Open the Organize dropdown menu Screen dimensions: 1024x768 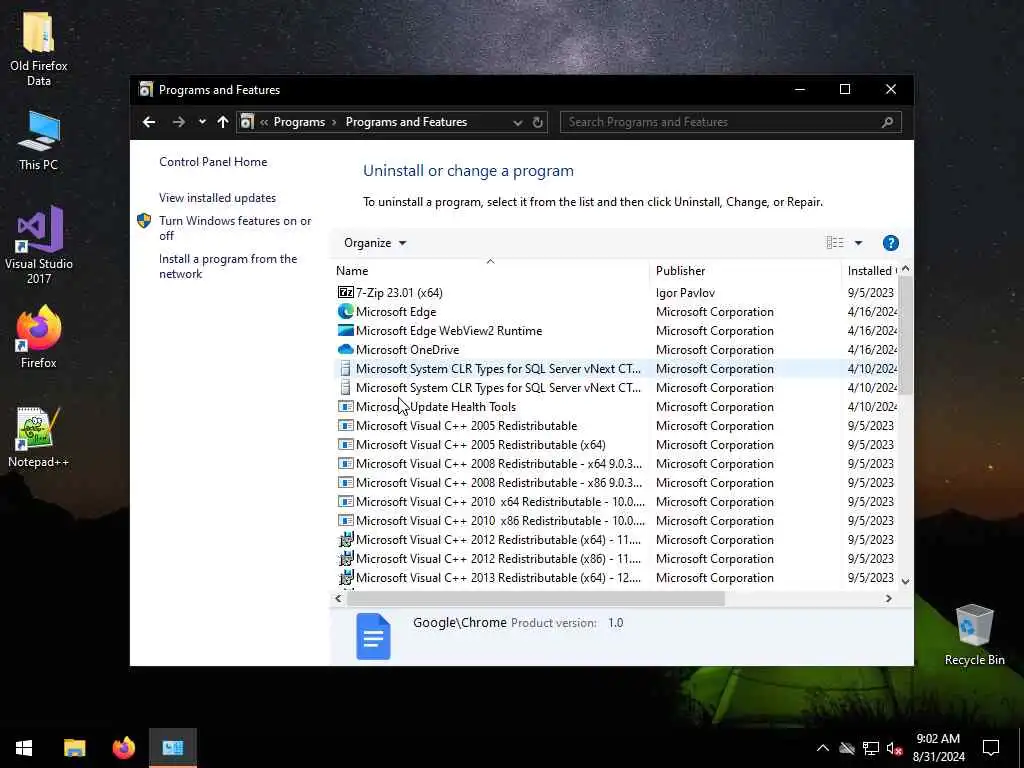375,243
